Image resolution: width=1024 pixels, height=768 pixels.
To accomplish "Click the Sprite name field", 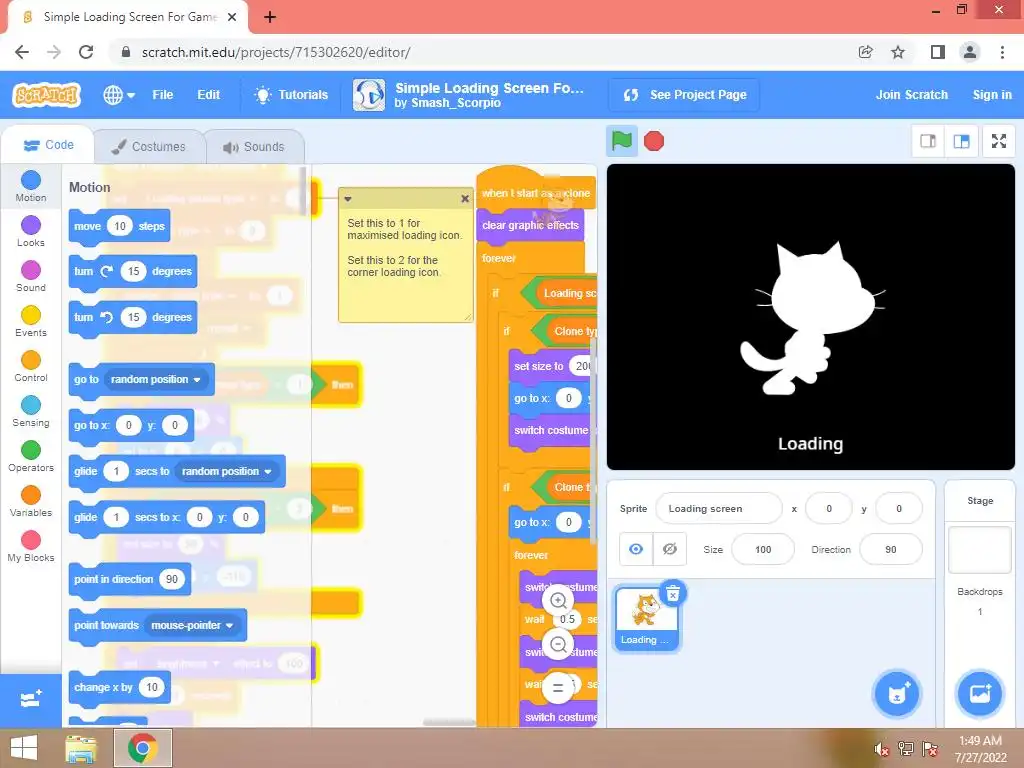I will click(718, 509).
